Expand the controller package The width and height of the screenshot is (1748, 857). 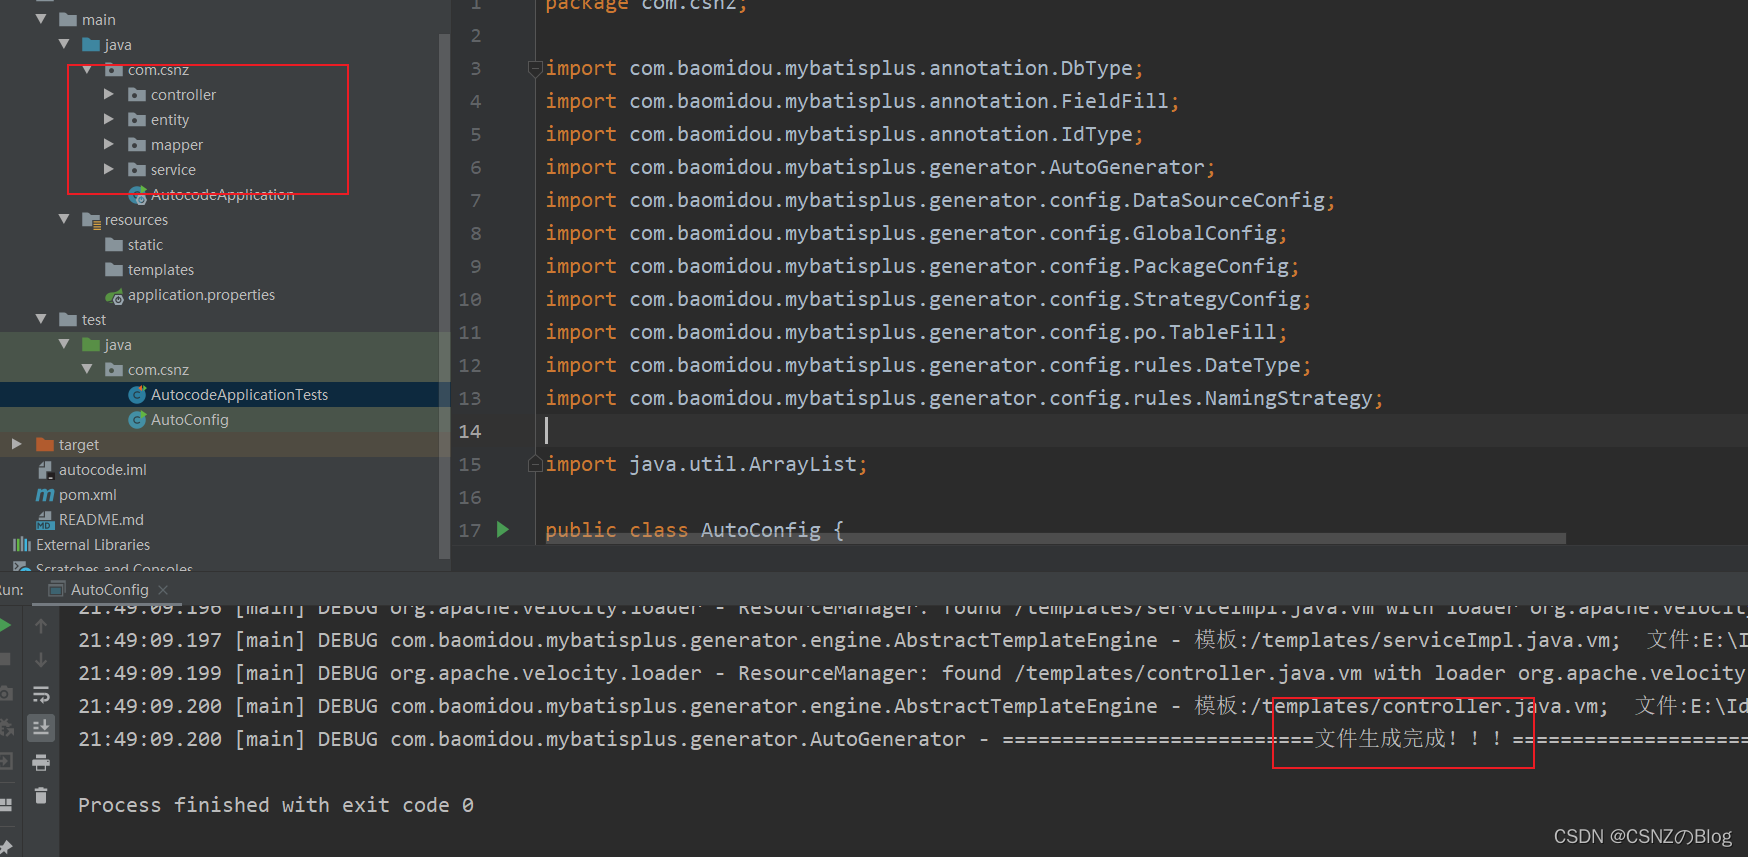click(109, 94)
